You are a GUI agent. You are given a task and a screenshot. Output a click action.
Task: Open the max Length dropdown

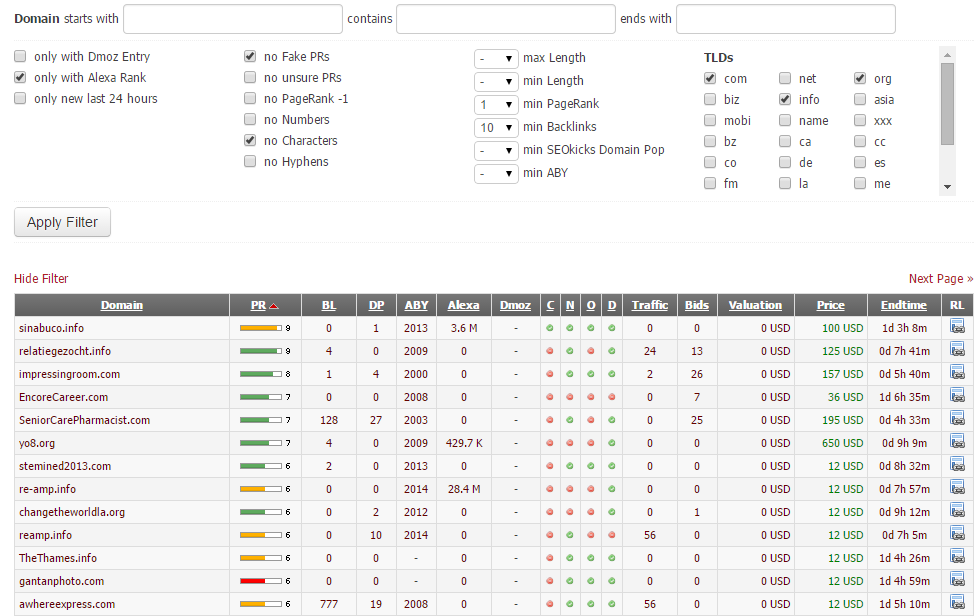coord(496,58)
